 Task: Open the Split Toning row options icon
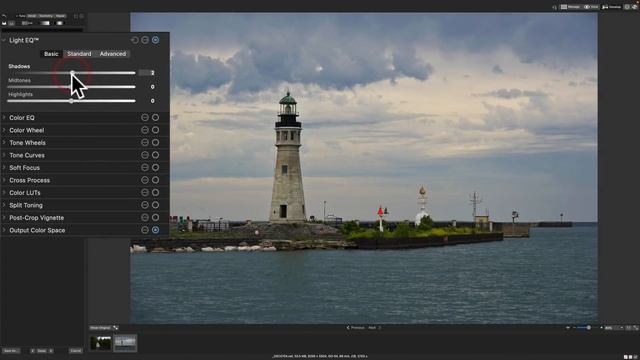click(x=145, y=205)
